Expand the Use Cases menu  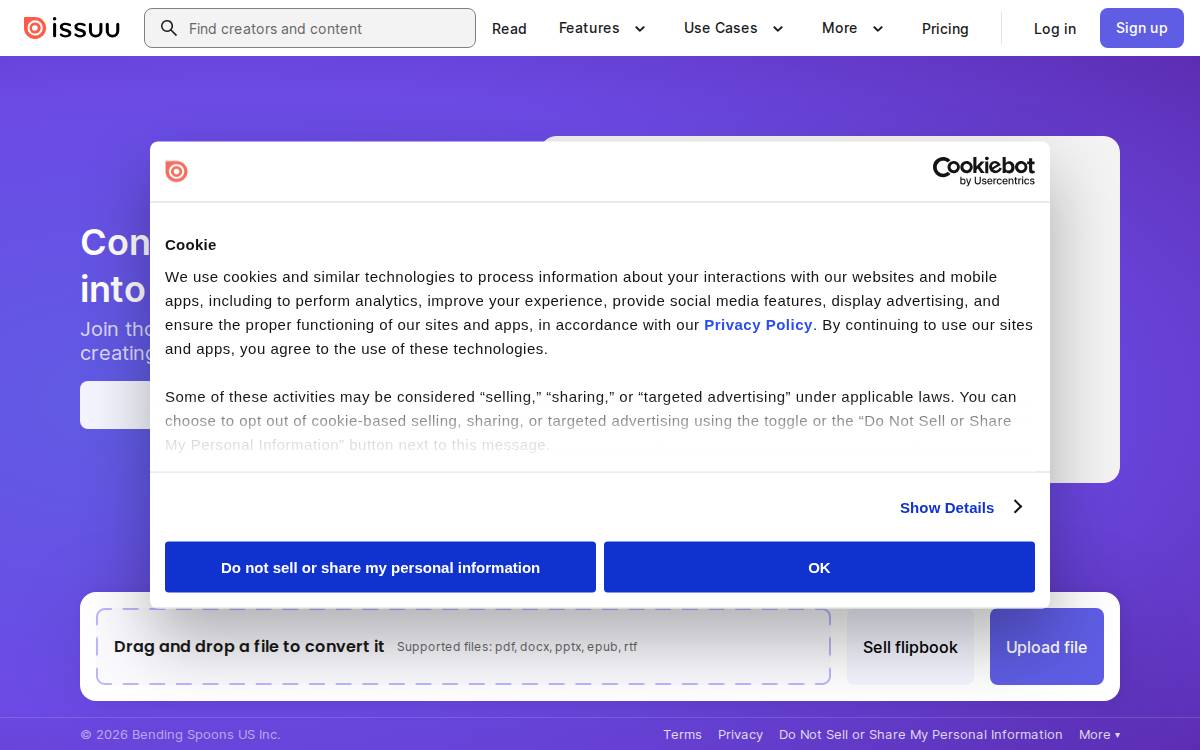click(x=734, y=28)
